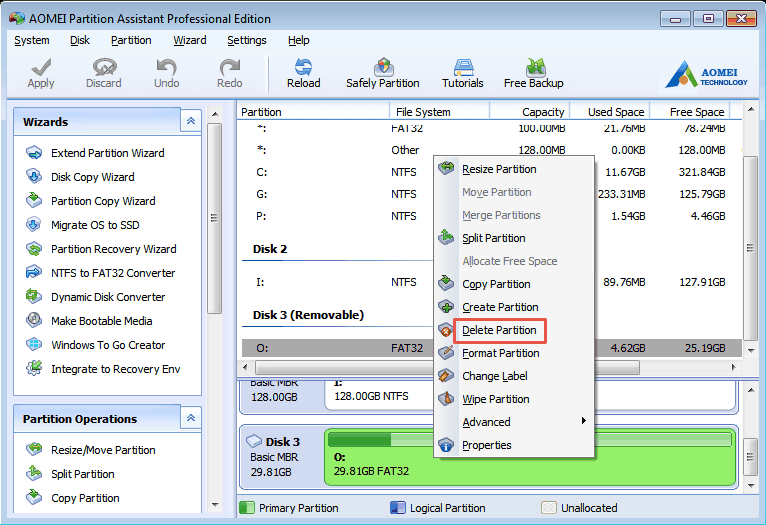Open the Help menu
Viewport: 766px width, 525px height.
click(298, 40)
